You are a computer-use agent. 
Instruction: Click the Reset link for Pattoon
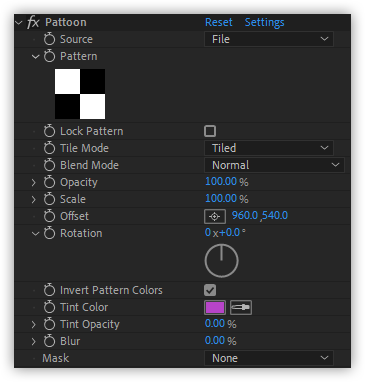[x=219, y=22]
